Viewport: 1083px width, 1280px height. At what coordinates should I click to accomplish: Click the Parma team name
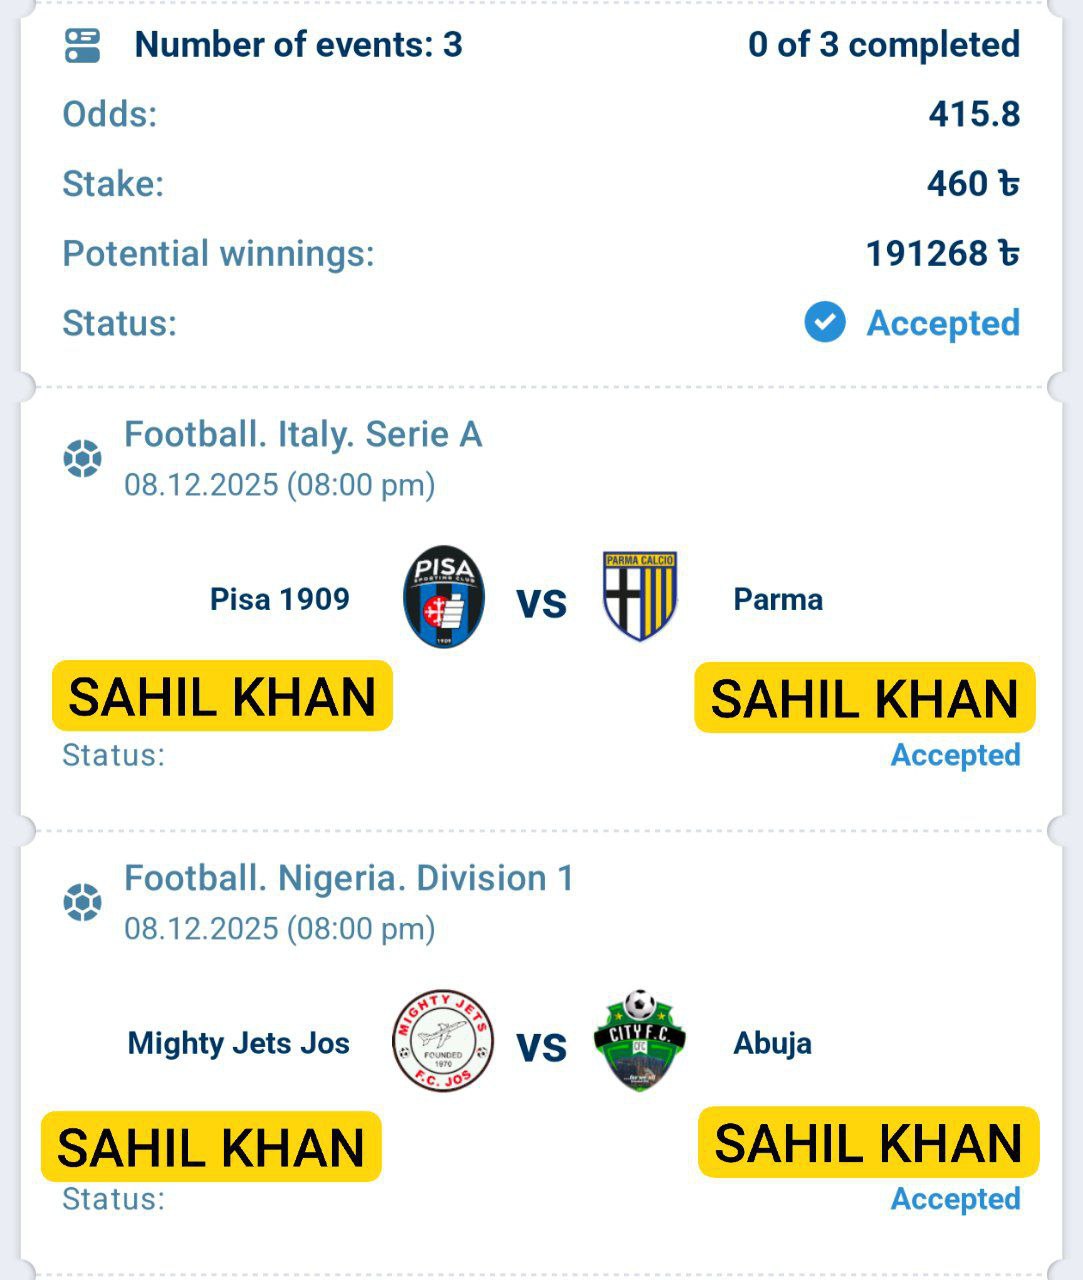778,599
